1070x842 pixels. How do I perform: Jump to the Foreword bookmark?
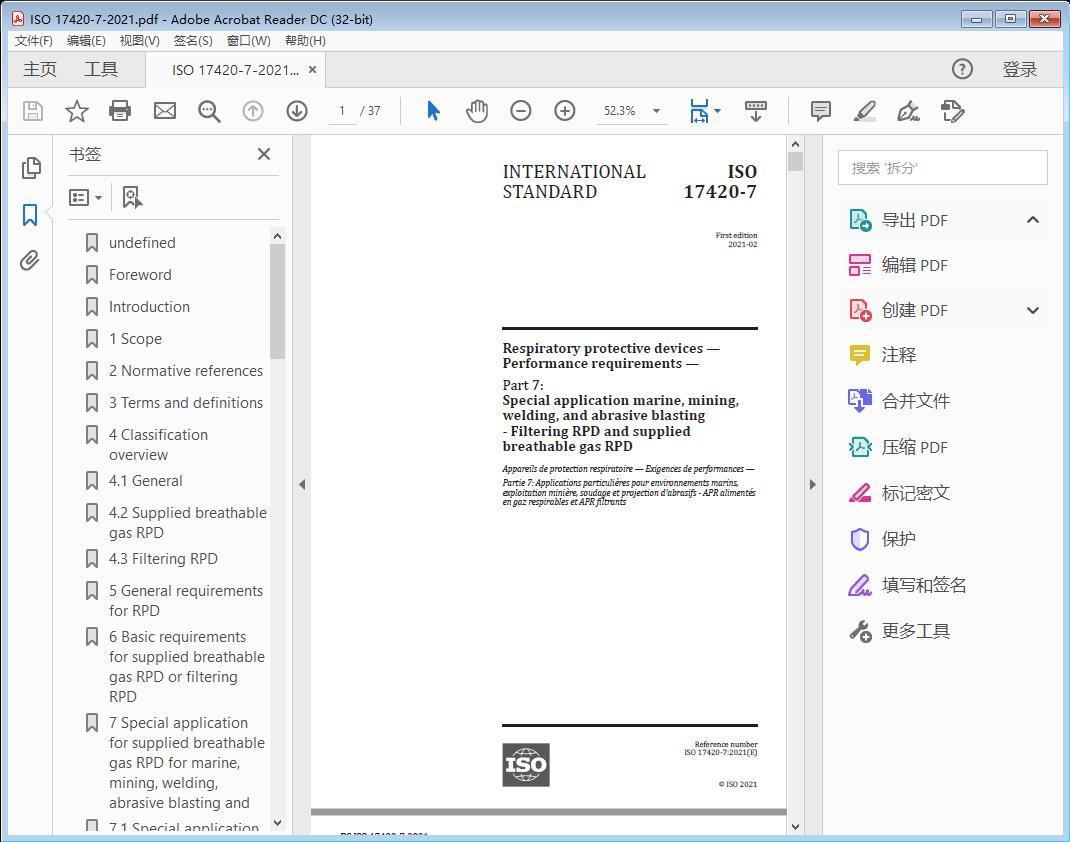[x=140, y=275]
